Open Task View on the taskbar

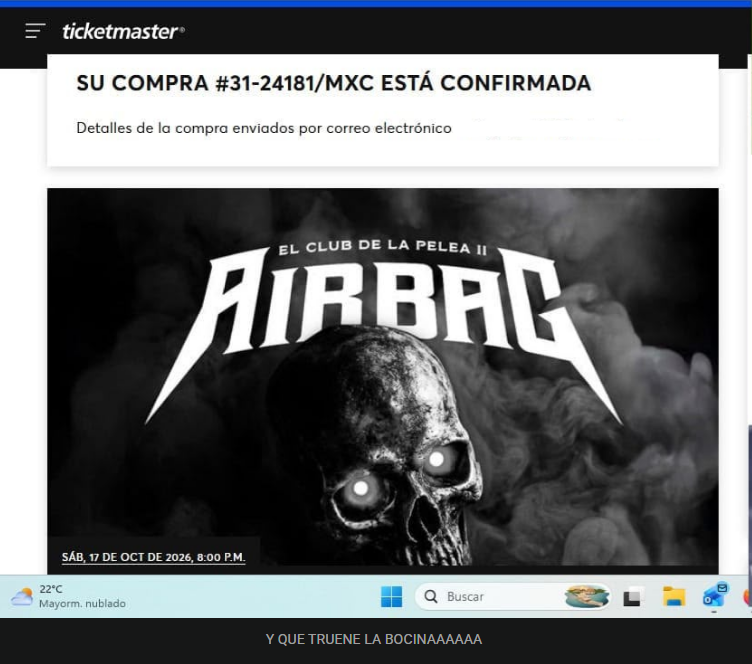point(632,597)
